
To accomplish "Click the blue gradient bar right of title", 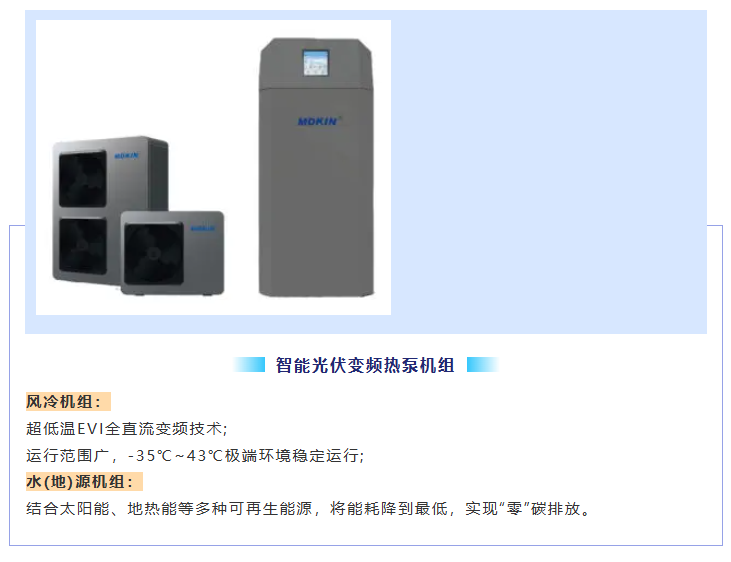I will pos(483,364).
